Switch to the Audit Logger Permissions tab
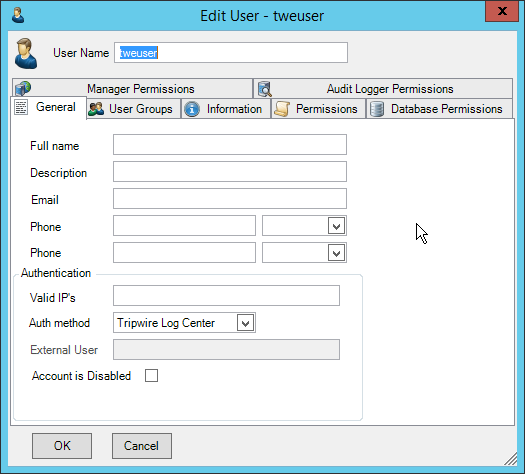 point(383,89)
